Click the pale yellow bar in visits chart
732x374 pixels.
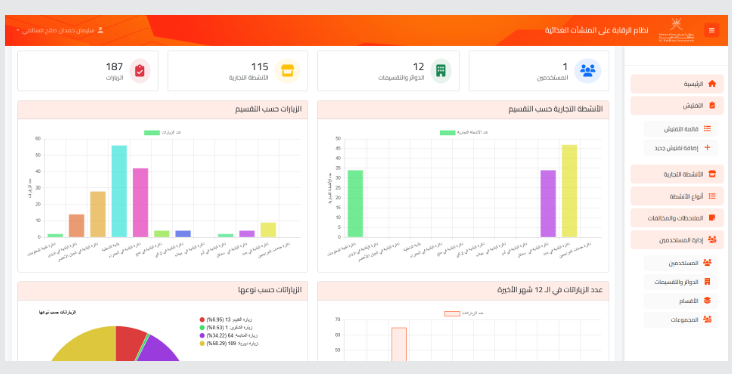tap(268, 230)
